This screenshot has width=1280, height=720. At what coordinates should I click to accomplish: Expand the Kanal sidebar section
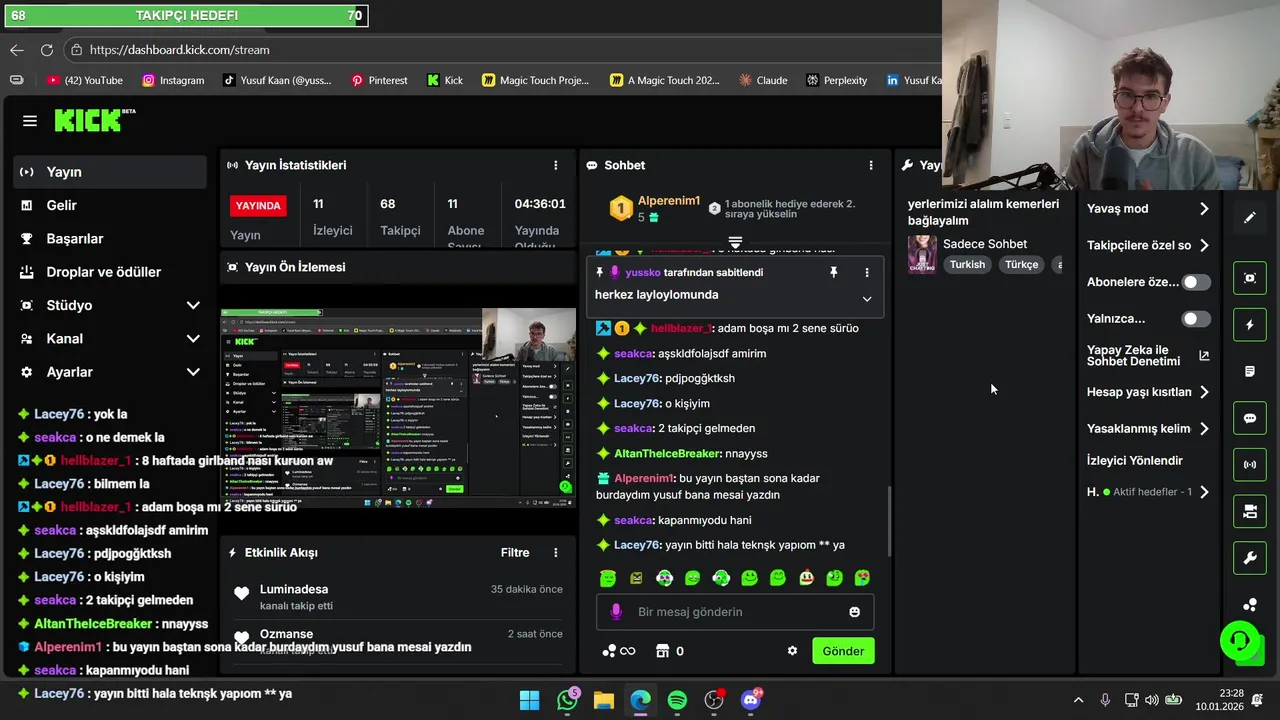pos(193,339)
